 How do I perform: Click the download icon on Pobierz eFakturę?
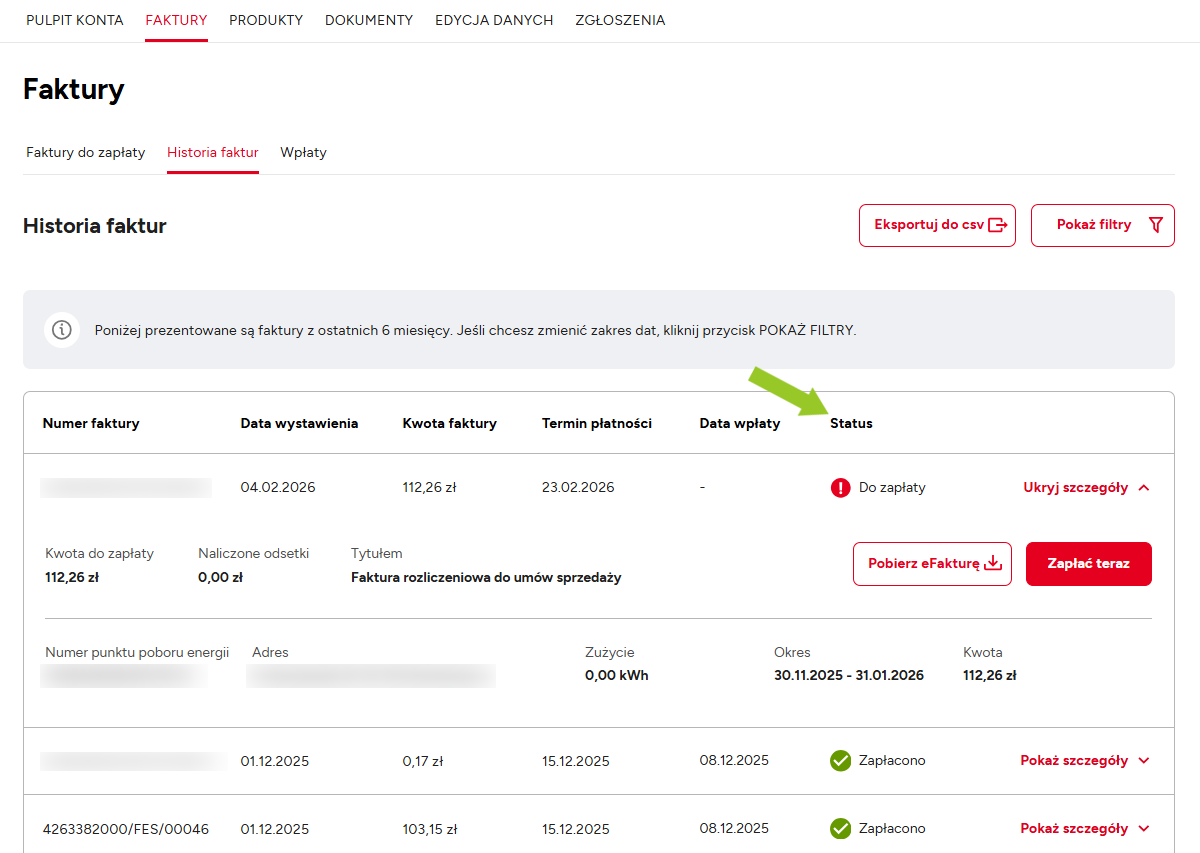click(992, 564)
